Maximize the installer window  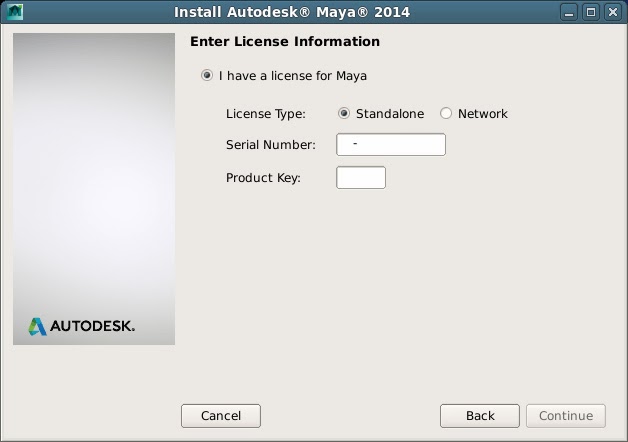[x=591, y=12]
